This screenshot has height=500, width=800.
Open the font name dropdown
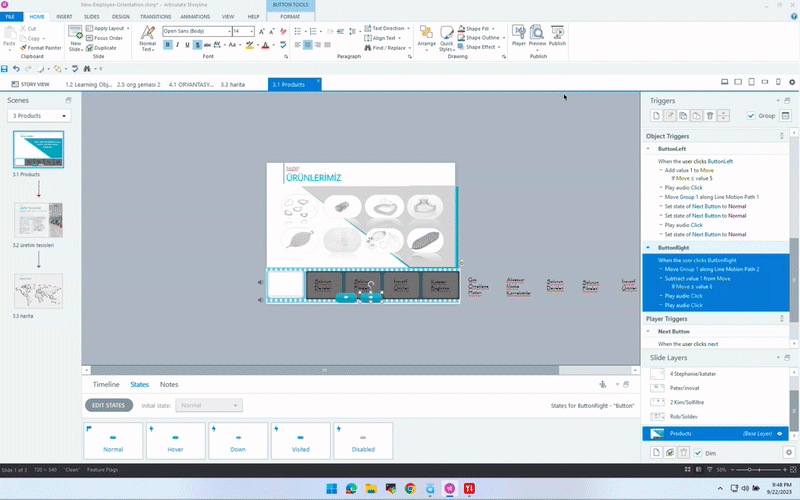click(x=227, y=31)
